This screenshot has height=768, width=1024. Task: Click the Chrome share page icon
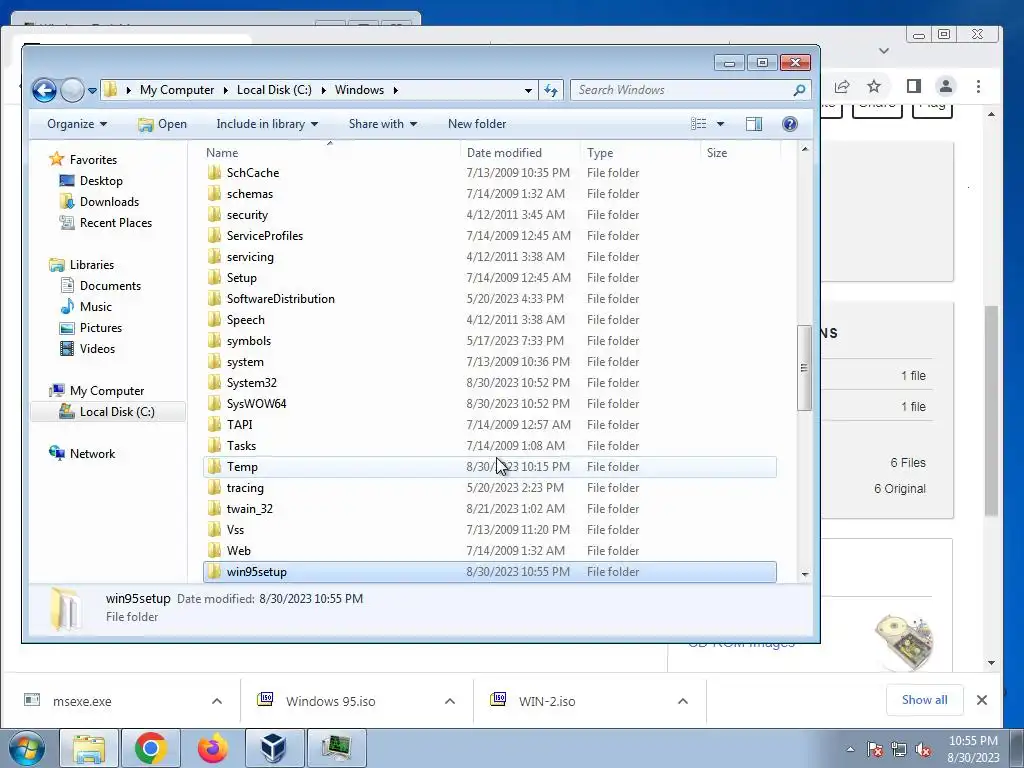842,86
